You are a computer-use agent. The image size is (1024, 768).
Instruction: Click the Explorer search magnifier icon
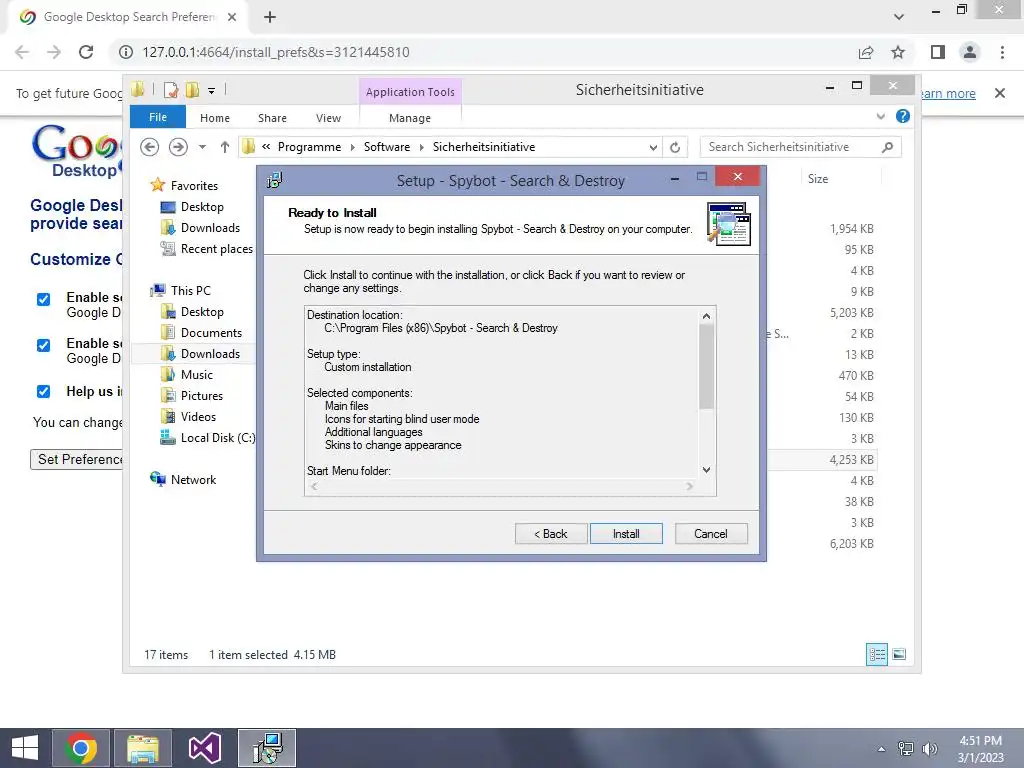(x=887, y=147)
